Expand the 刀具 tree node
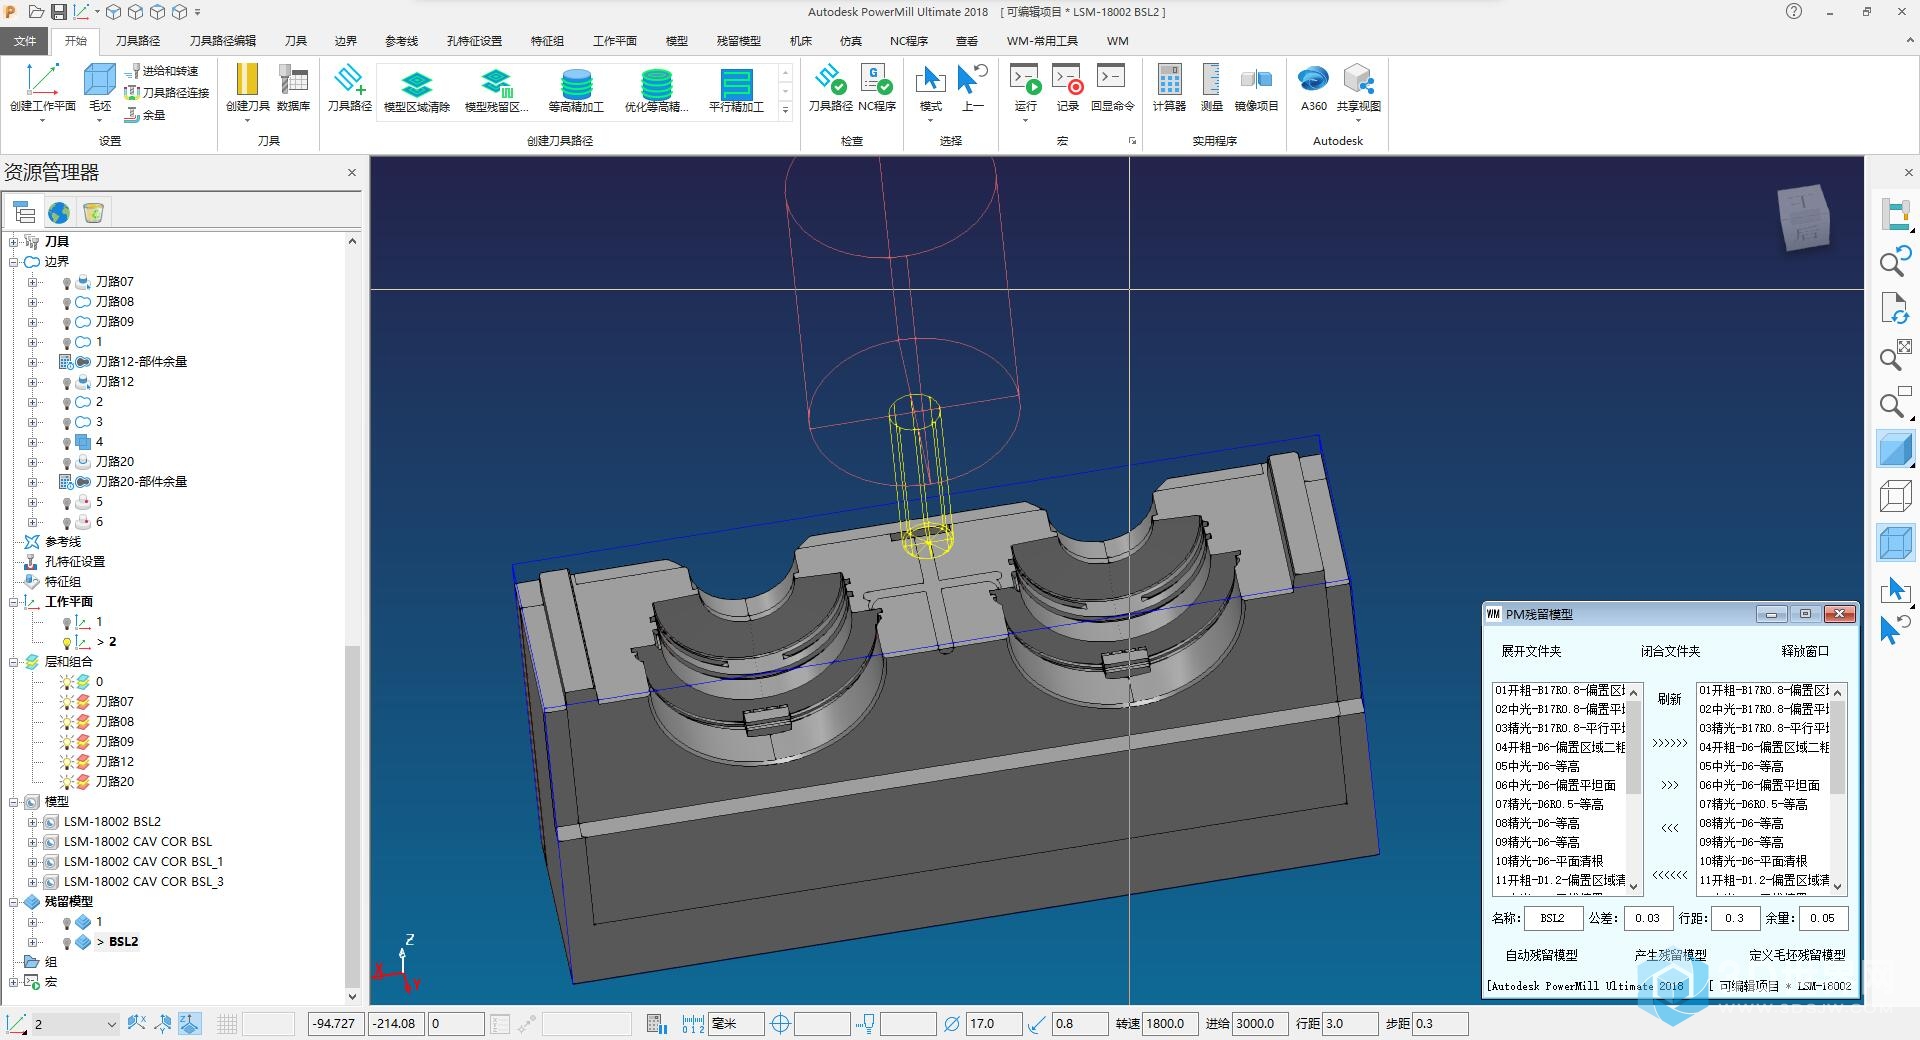Image resolution: width=1920 pixels, height=1040 pixels. coord(14,242)
